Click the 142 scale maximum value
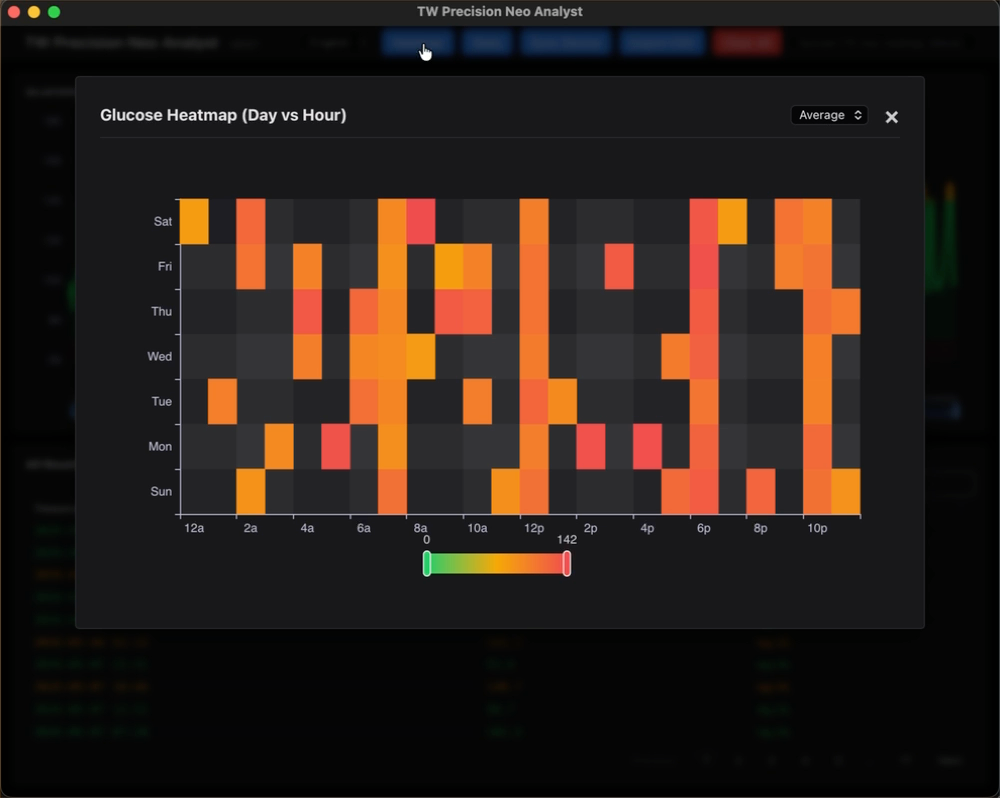Viewport: 1000px width, 798px height. pyautogui.click(x=566, y=540)
